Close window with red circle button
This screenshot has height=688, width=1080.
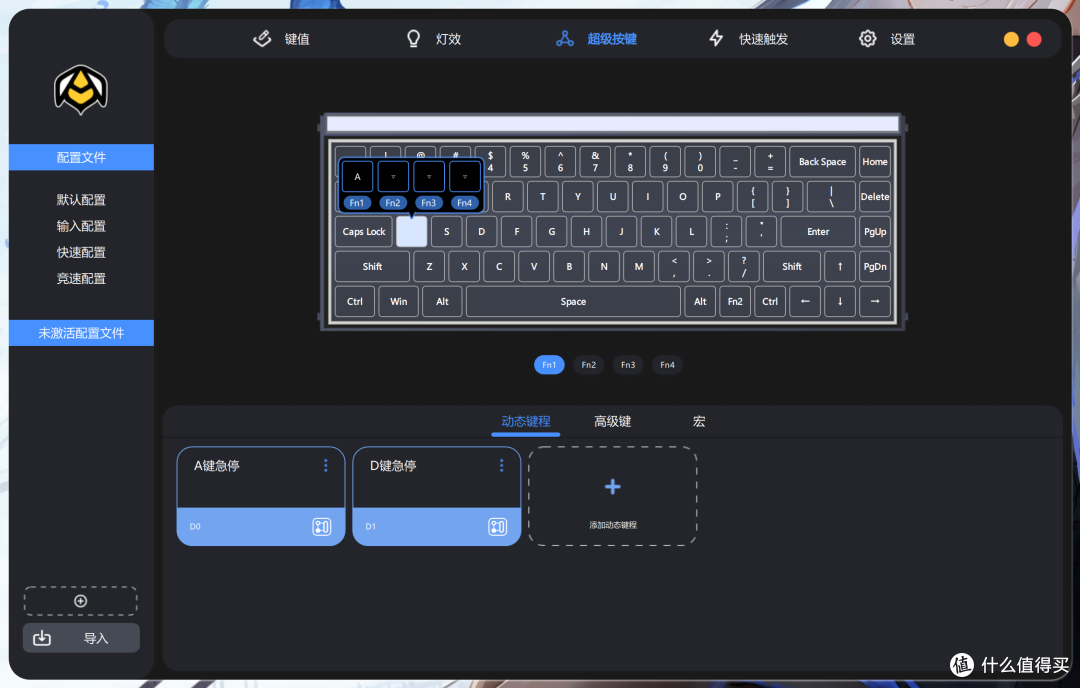tap(1033, 39)
